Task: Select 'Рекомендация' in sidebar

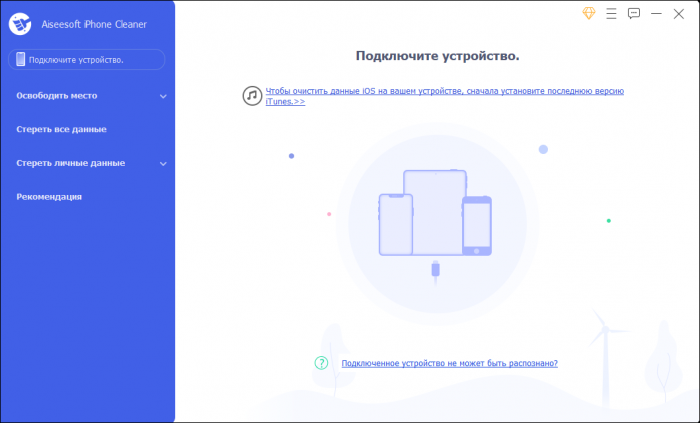Action: click(x=49, y=197)
